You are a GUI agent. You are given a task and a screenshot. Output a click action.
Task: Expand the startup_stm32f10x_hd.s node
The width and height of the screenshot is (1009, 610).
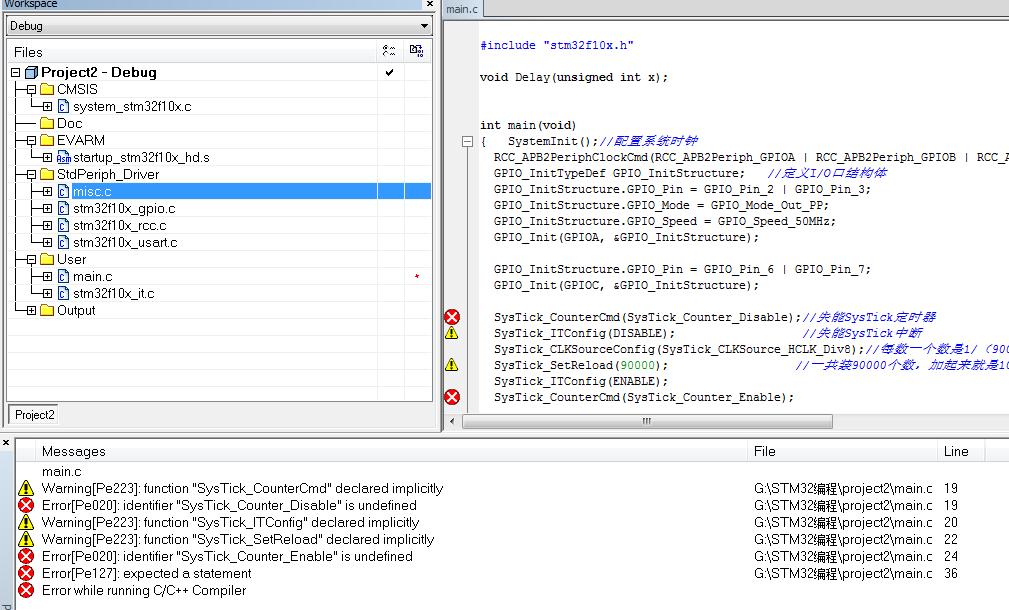[48, 158]
